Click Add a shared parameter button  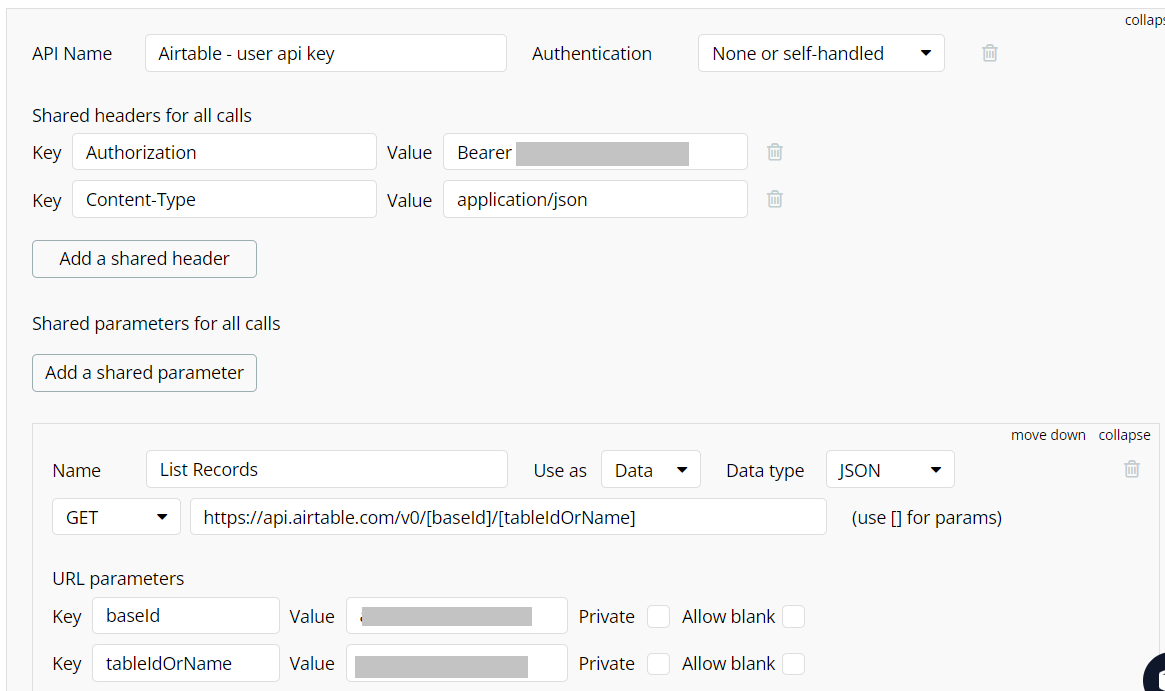tap(144, 372)
